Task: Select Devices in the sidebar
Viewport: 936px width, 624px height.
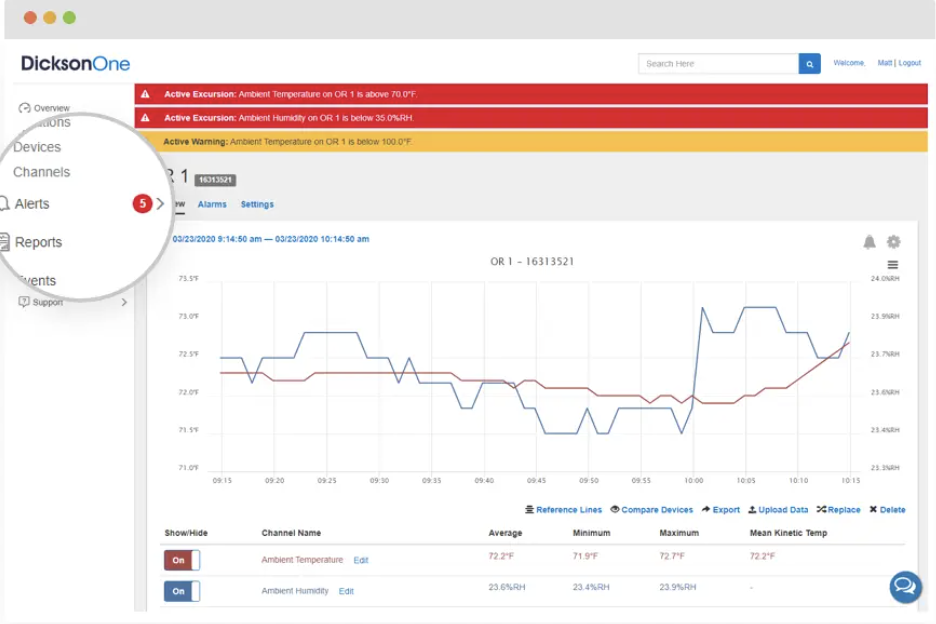Action: (37, 147)
